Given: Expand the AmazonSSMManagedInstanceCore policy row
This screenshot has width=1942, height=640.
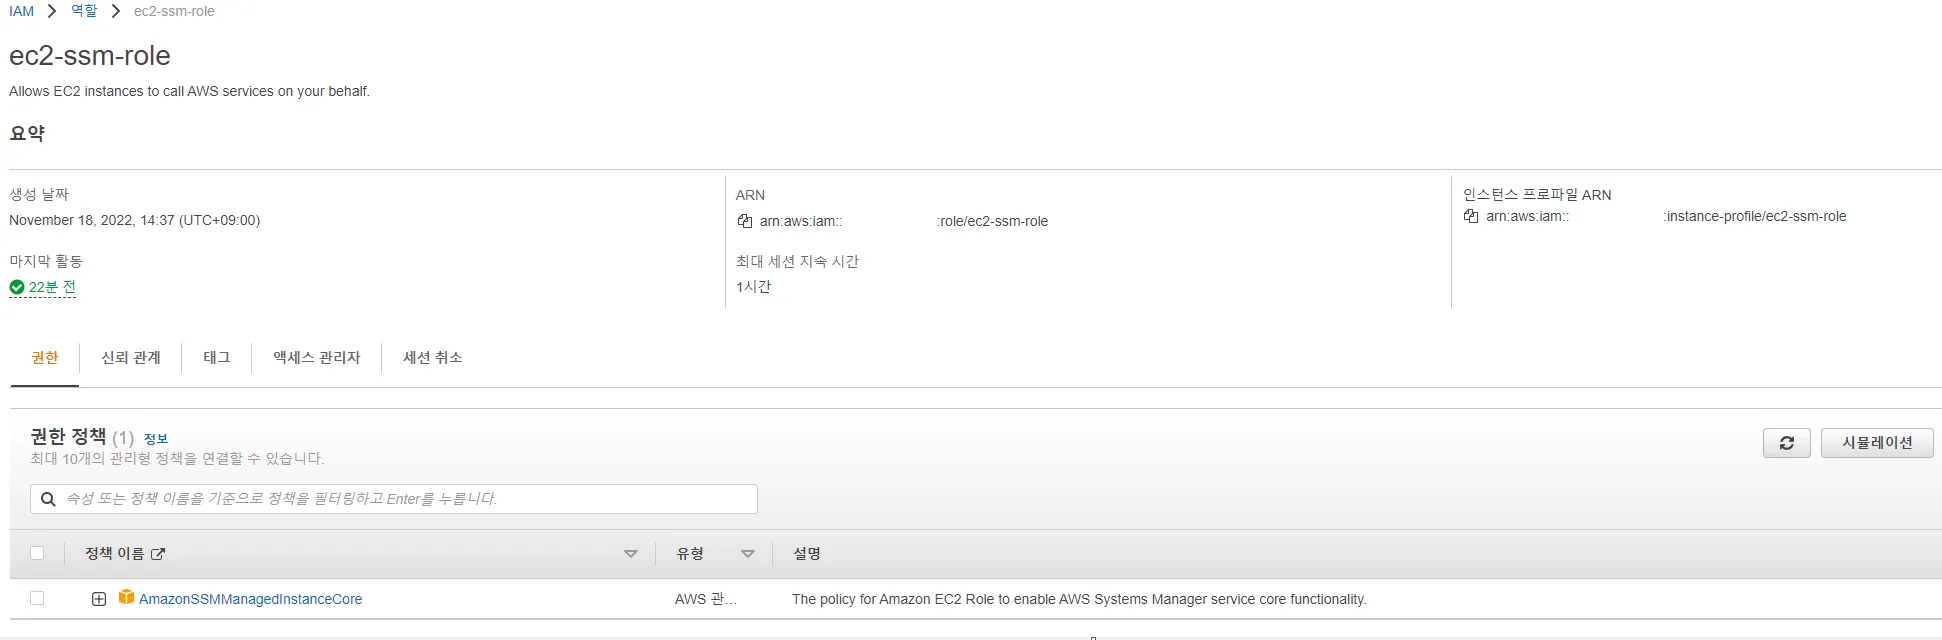Looking at the screenshot, I should (99, 599).
